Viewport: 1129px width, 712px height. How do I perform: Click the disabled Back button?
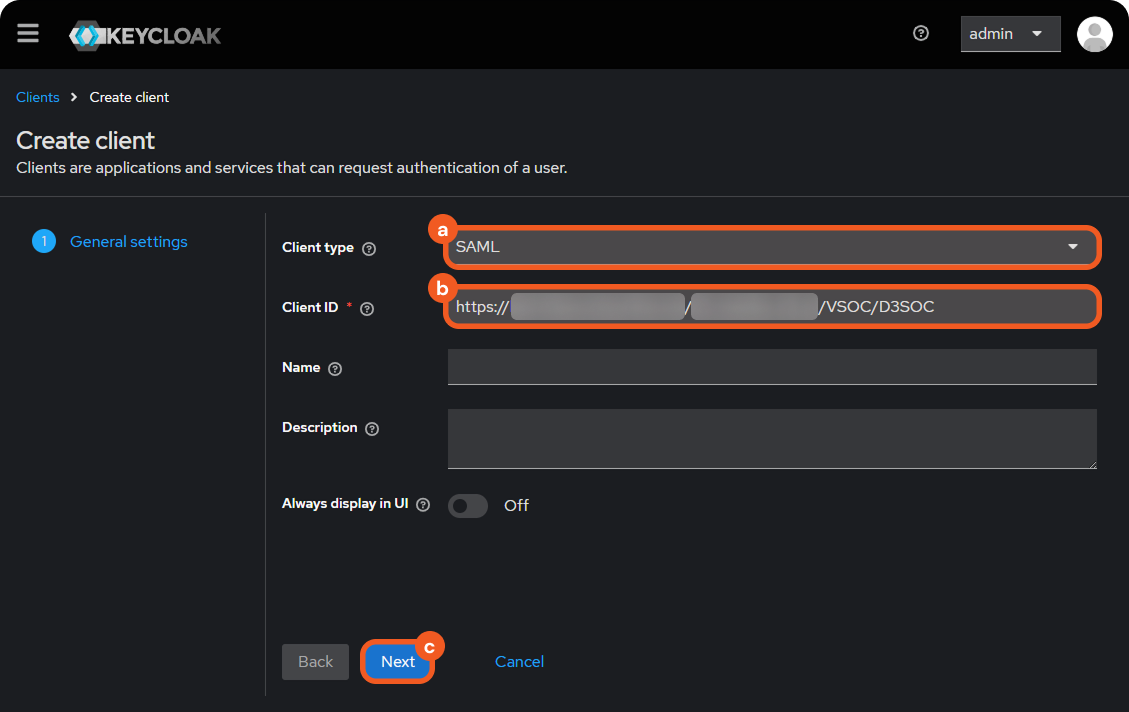click(315, 662)
